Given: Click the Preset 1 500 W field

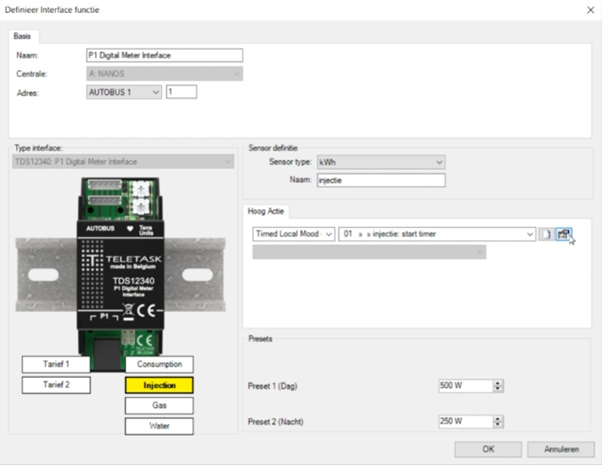Looking at the screenshot, I should 466,386.
